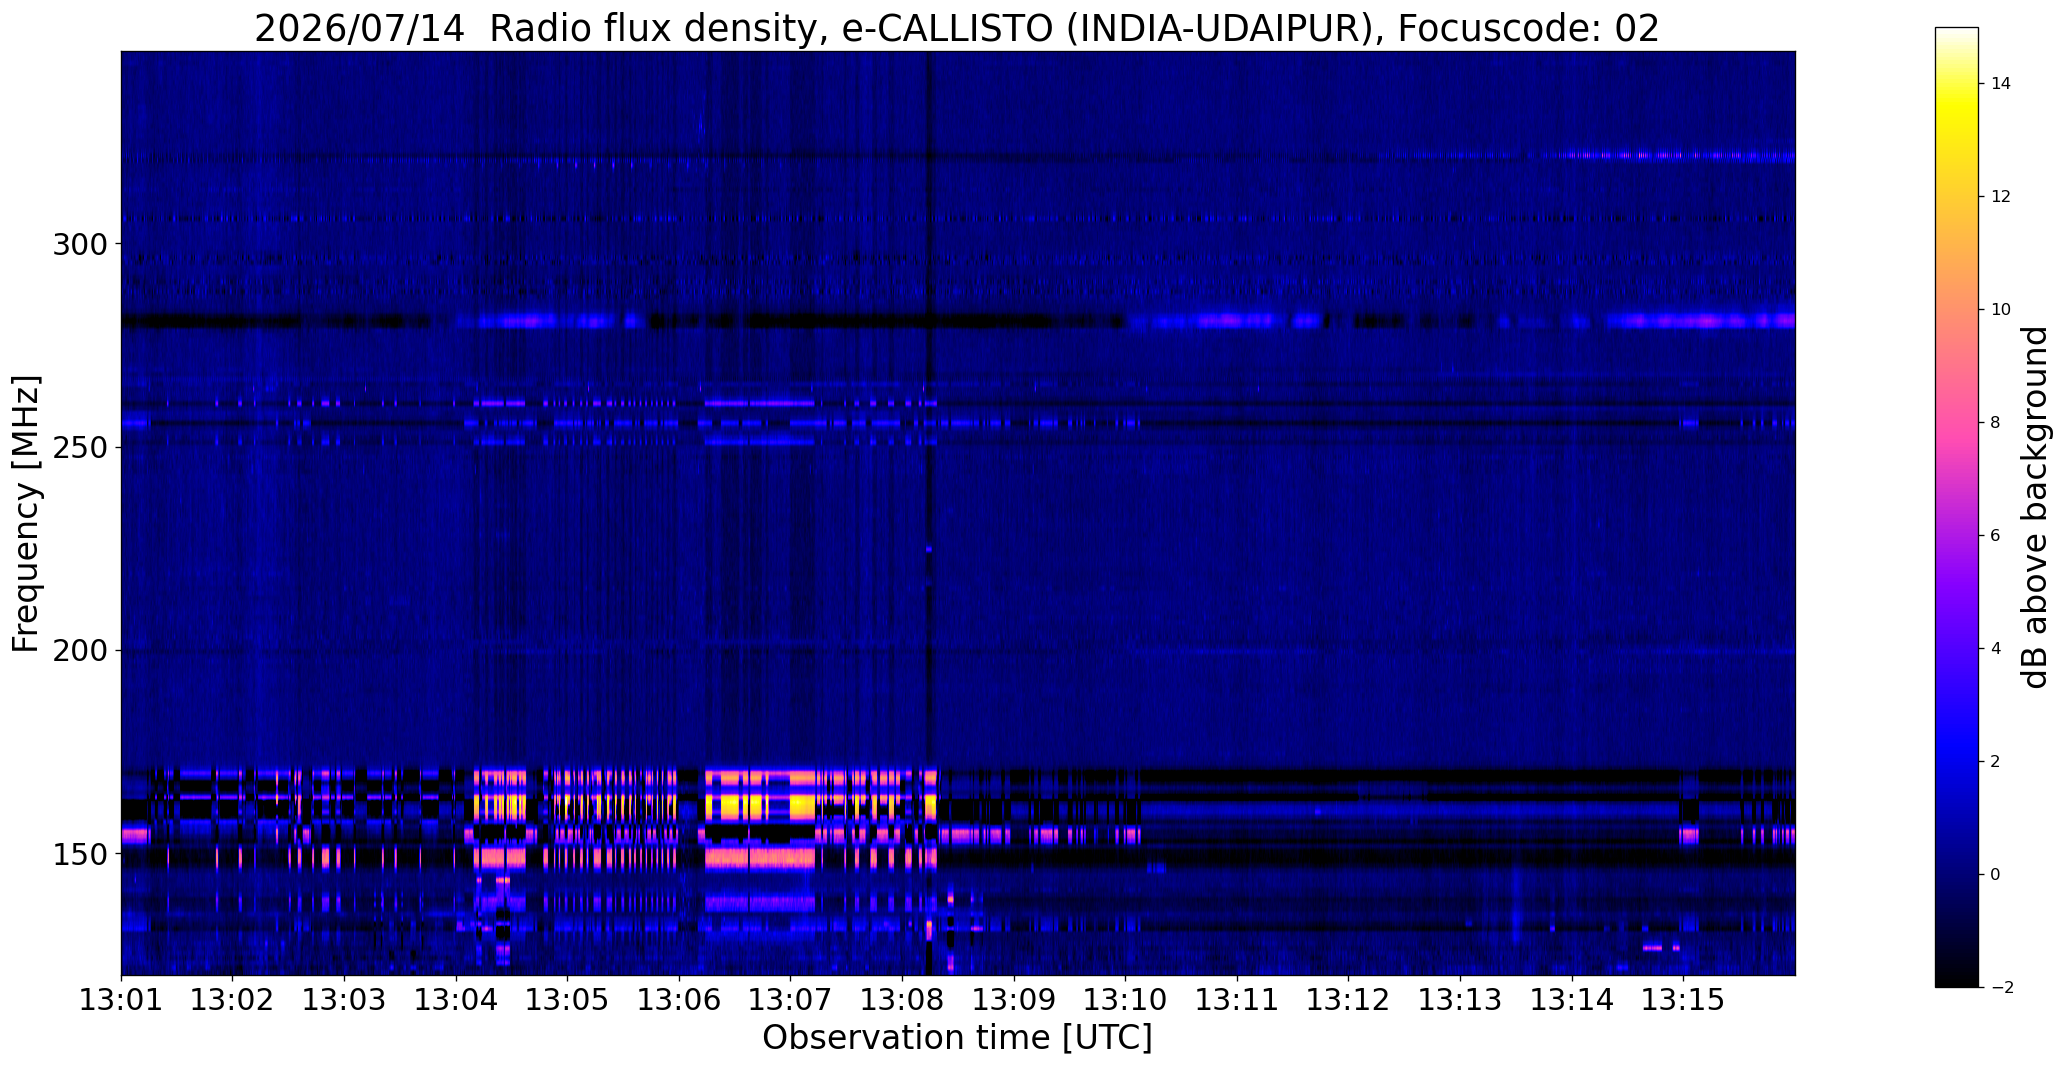This screenshot has height=1067, width=2066.
Task: Click the Observation time [UTC] axis label
Action: 957,1038
